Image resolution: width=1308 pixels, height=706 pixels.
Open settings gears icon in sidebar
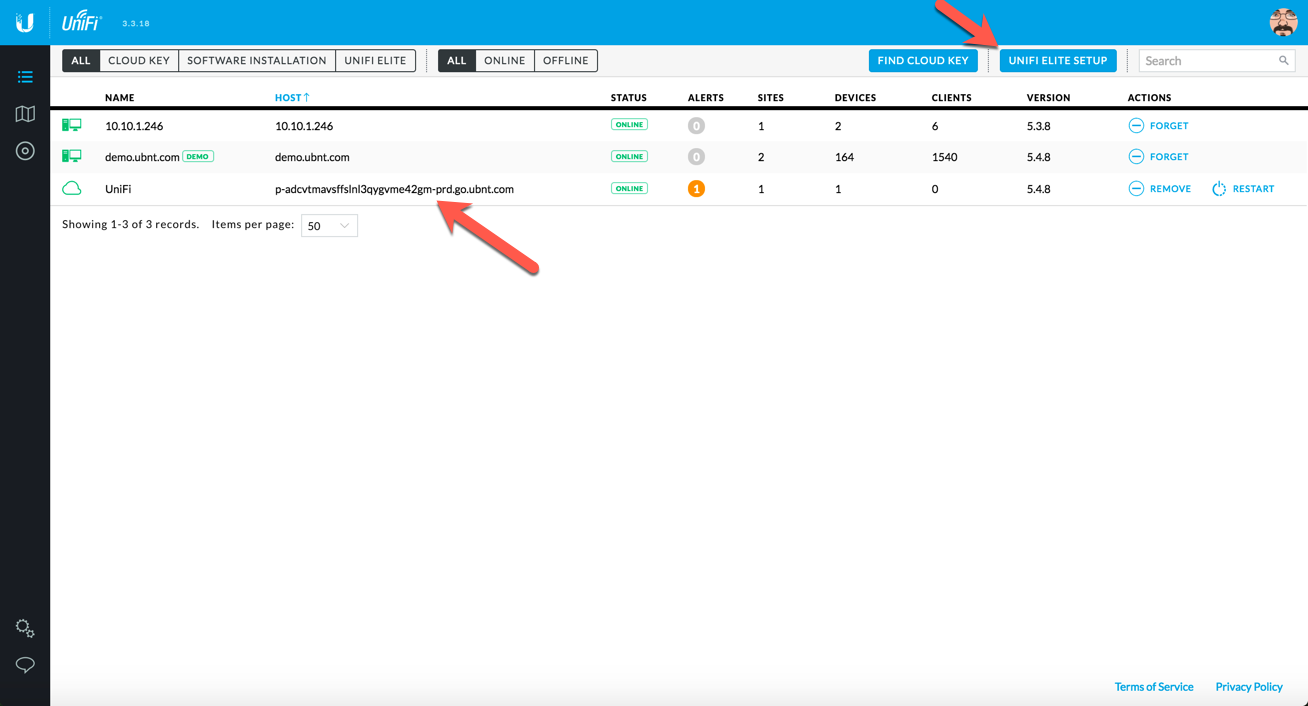click(25, 628)
